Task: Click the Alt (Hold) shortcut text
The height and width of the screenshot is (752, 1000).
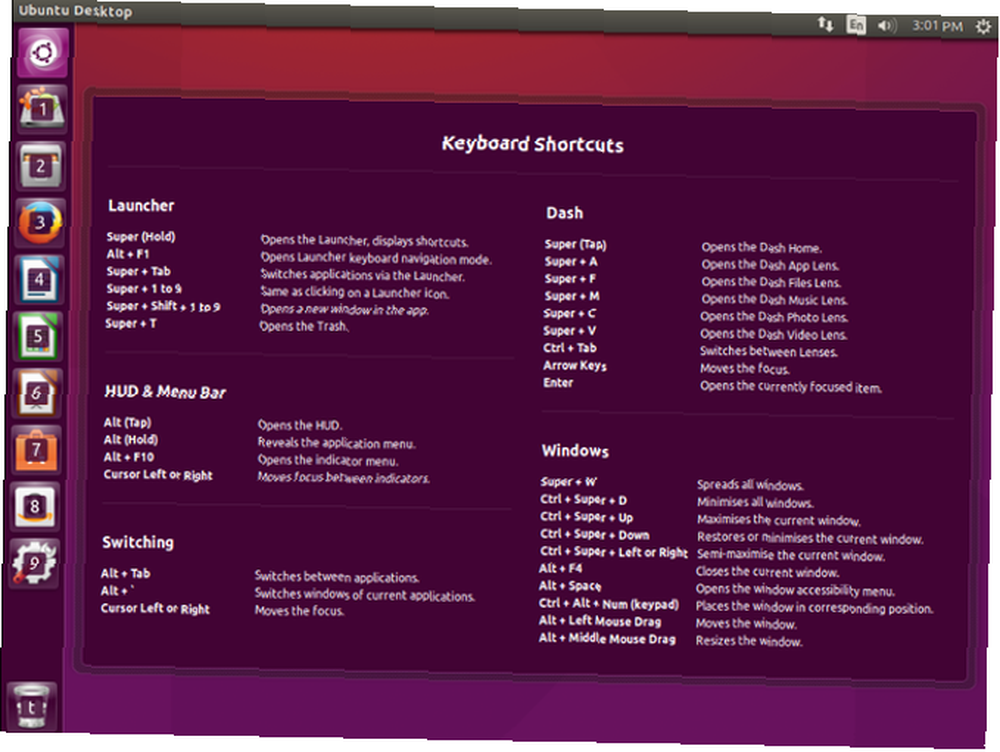Action: [x=131, y=439]
